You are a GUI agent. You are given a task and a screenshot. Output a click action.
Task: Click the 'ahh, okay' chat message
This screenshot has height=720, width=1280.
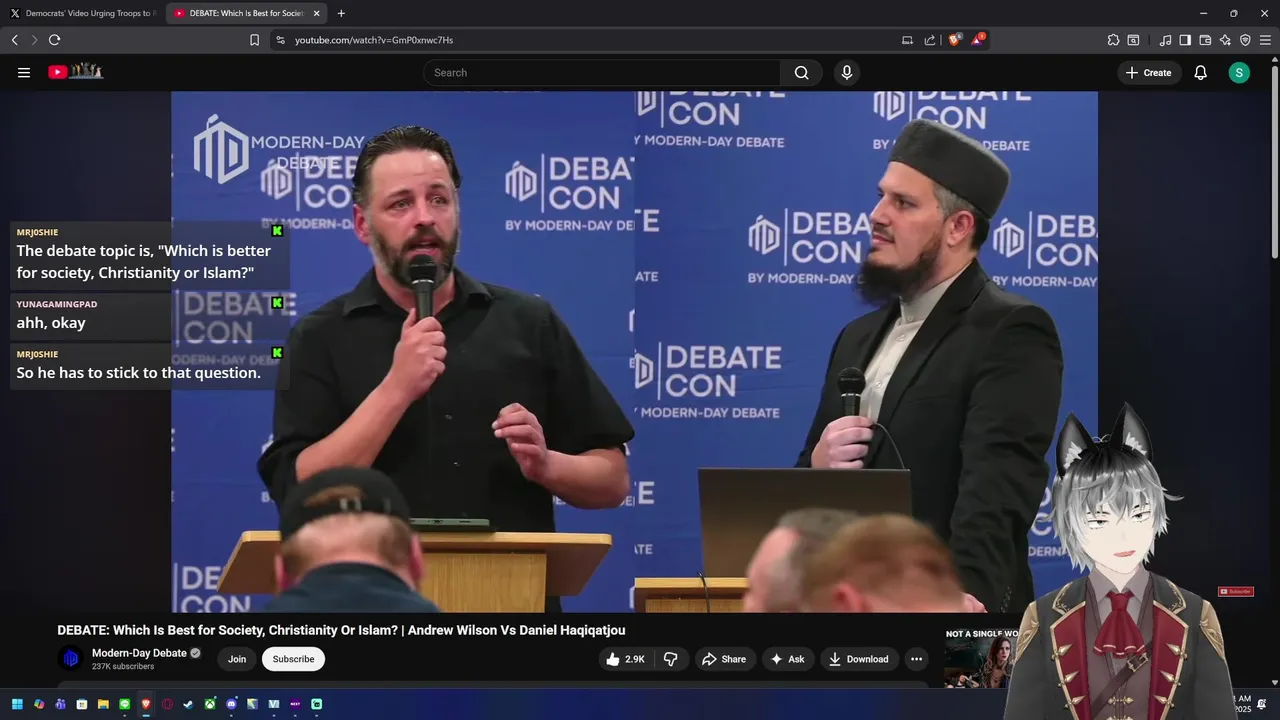(51, 323)
